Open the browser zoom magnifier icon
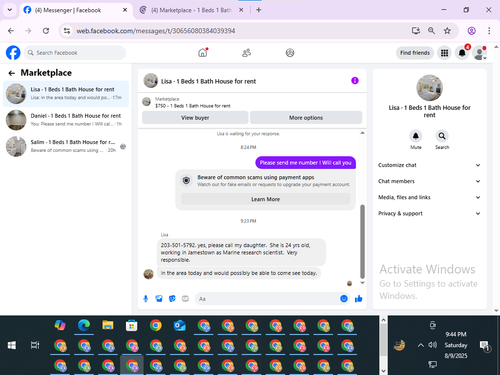This screenshot has height=375, width=500. click(x=431, y=31)
